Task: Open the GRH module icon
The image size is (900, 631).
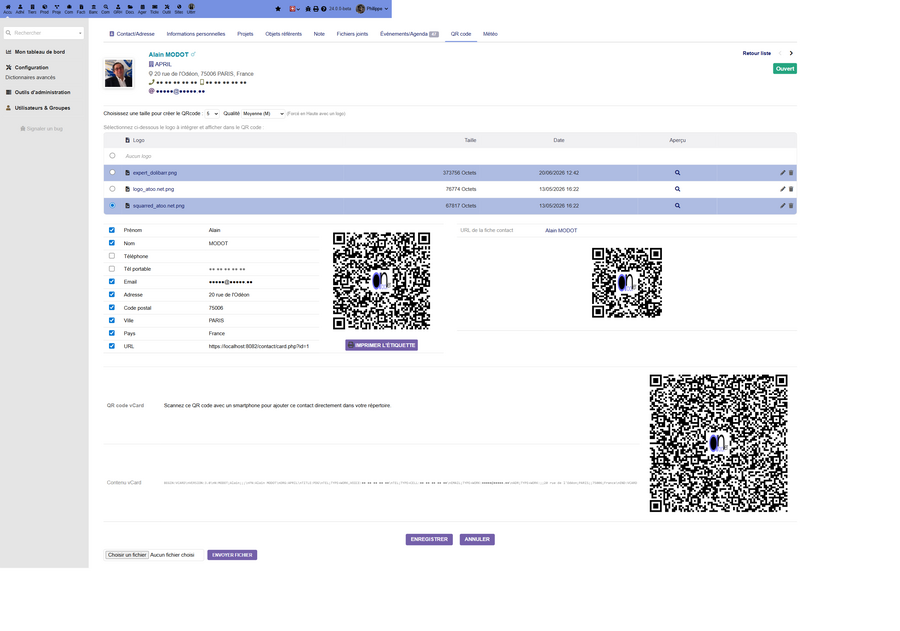Action: (118, 9)
